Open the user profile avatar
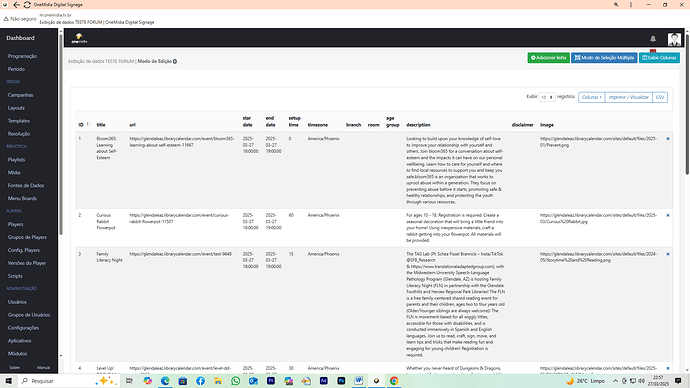Image resolution: width=690 pixels, height=388 pixels. tap(674, 39)
